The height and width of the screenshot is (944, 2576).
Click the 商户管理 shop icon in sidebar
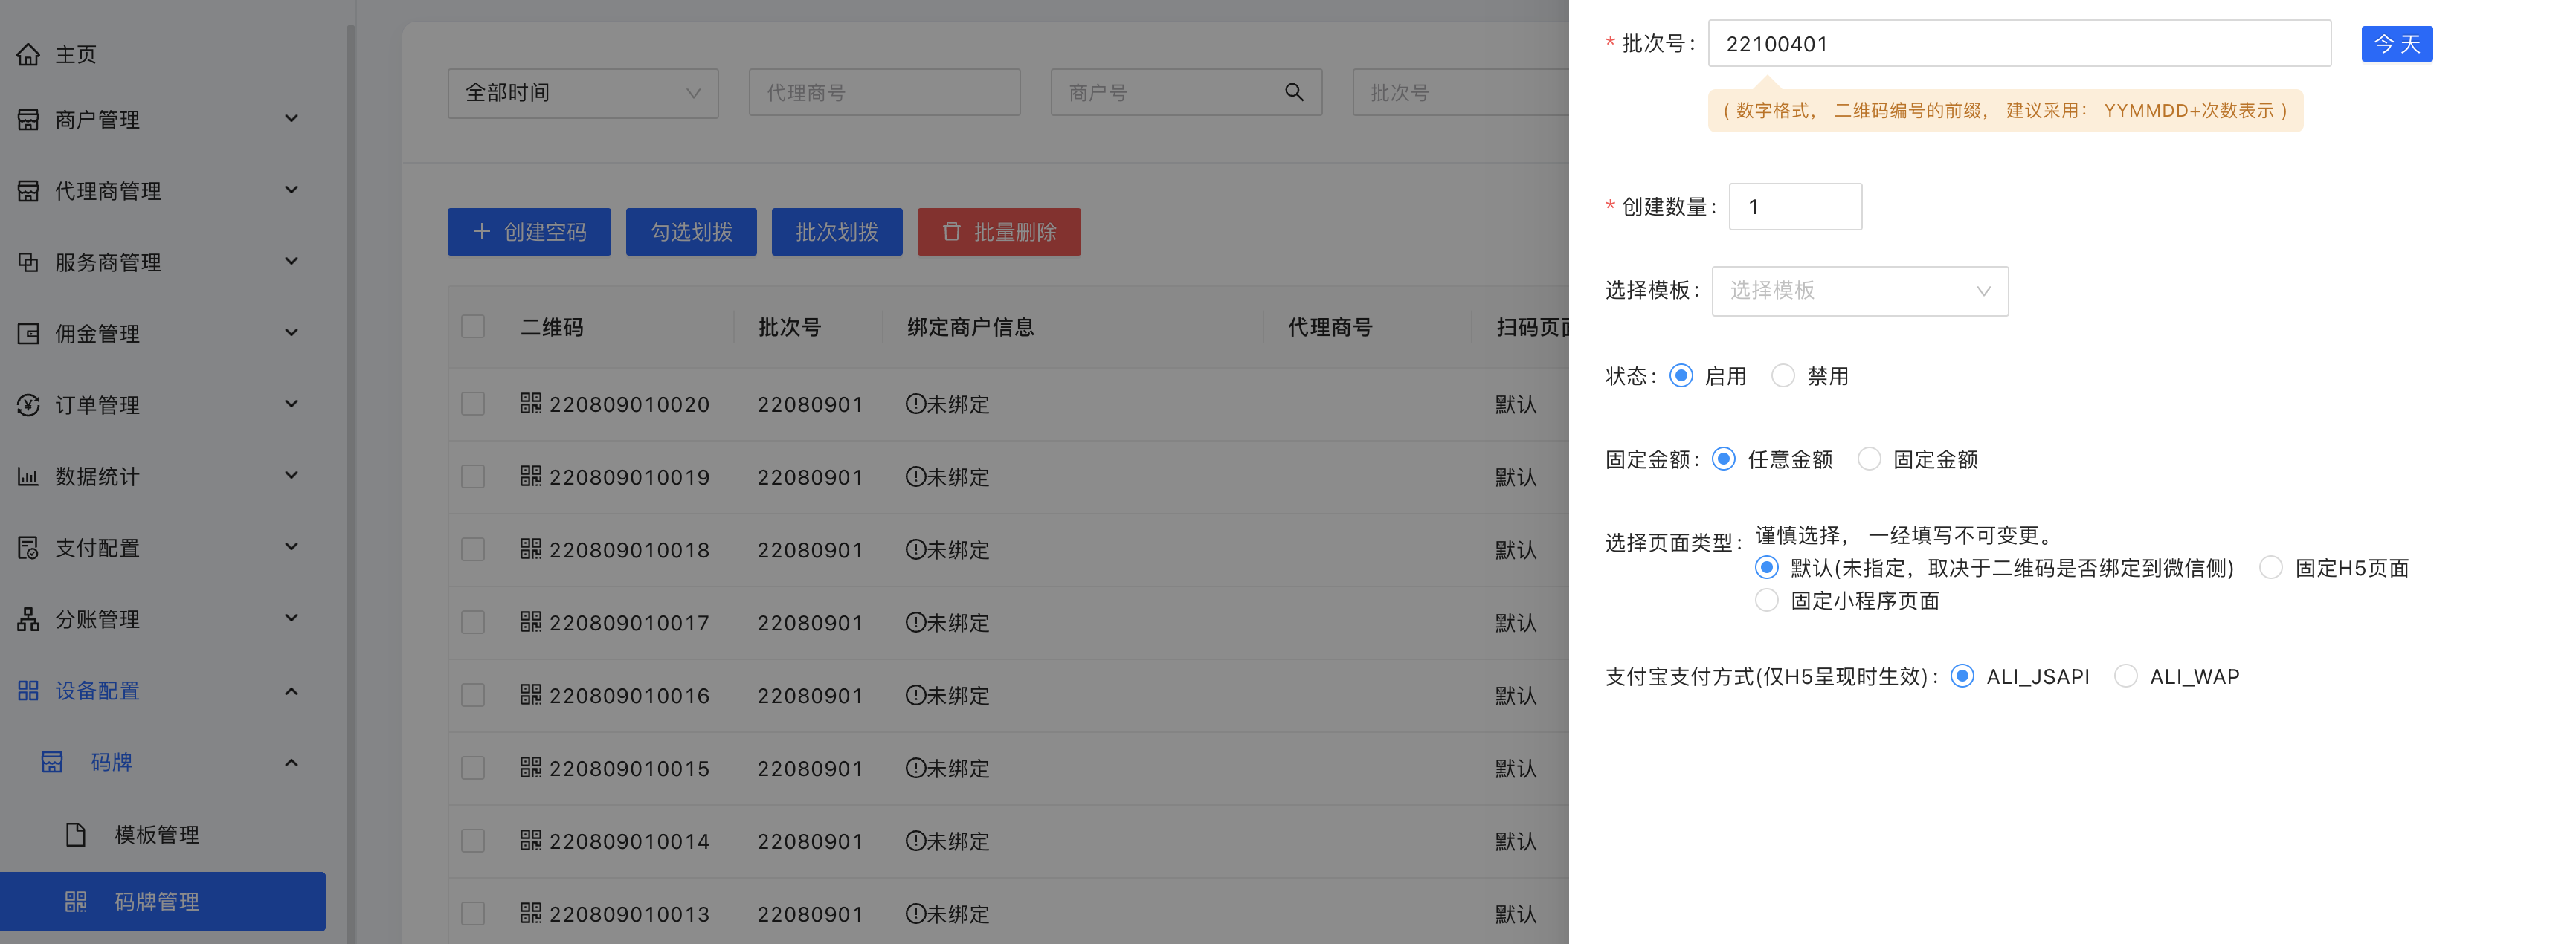pos(28,120)
